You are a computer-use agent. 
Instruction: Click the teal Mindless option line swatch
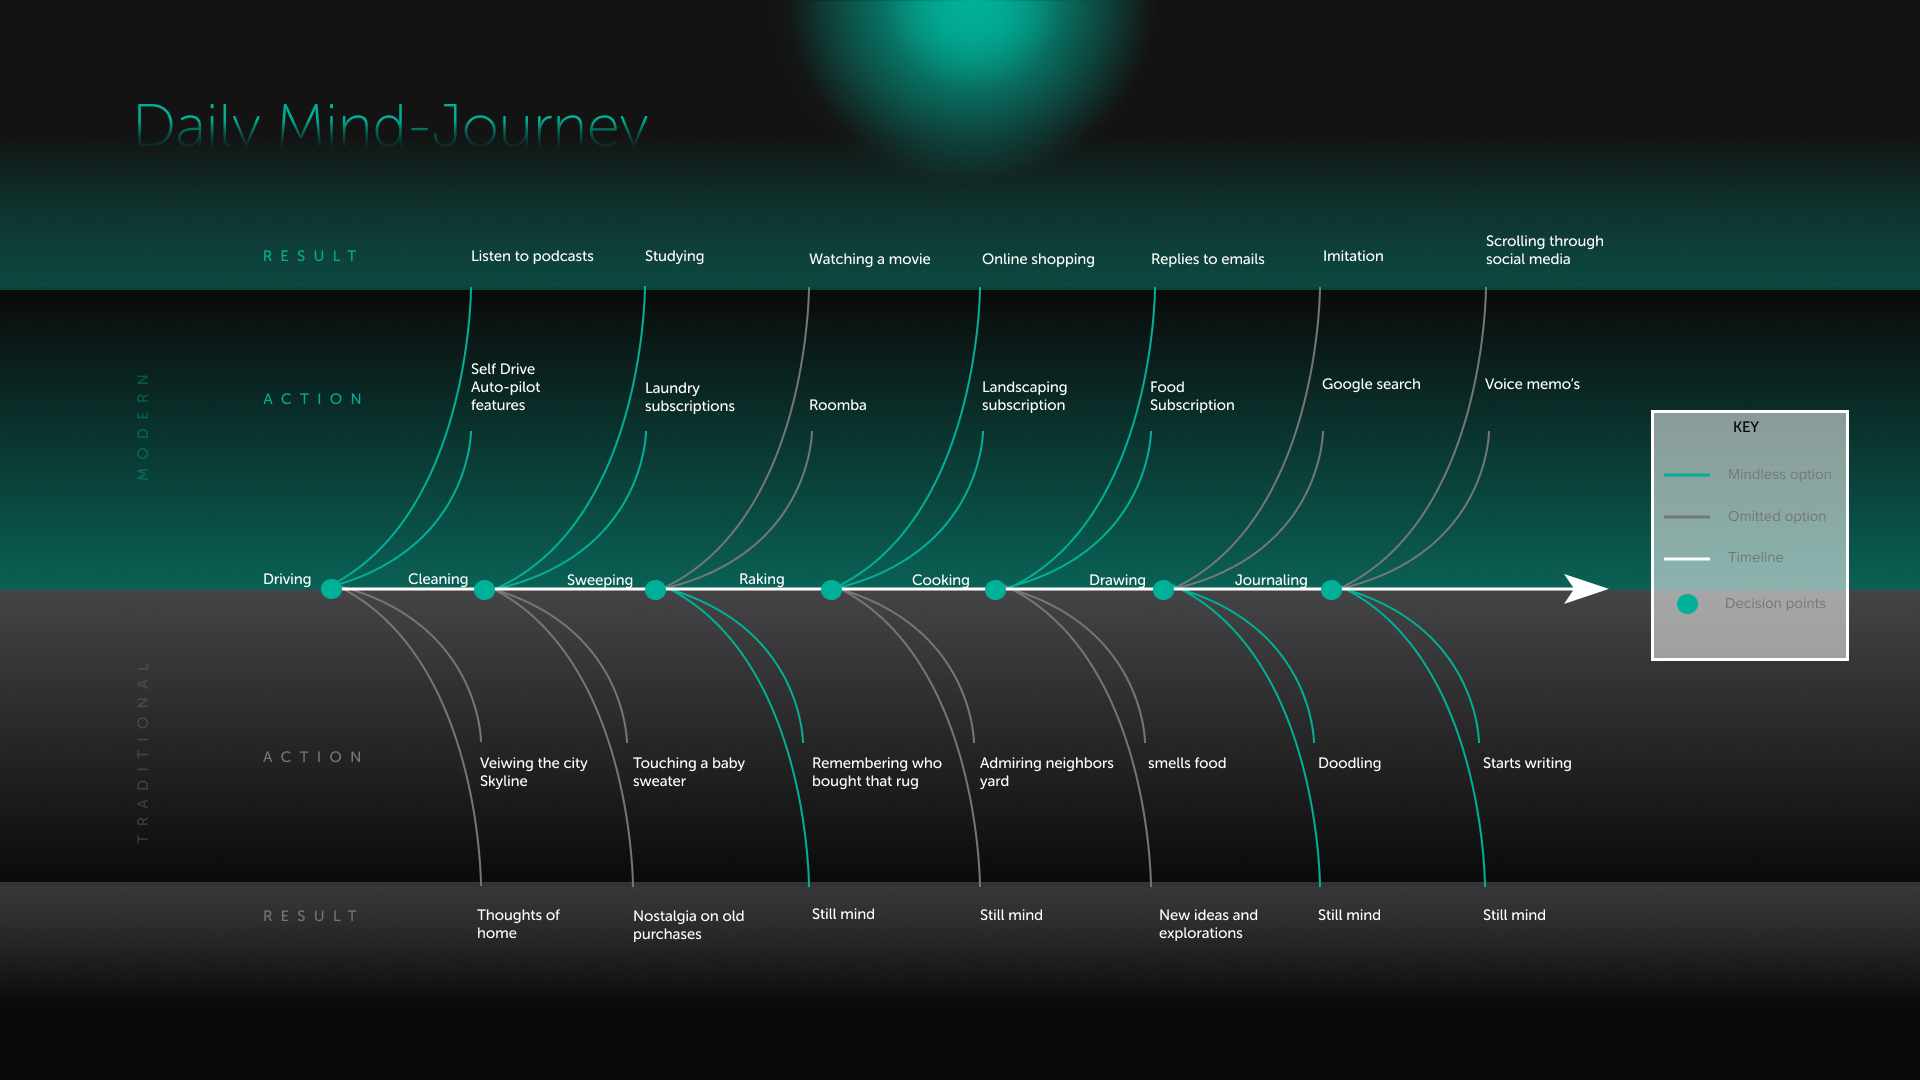coord(1686,475)
